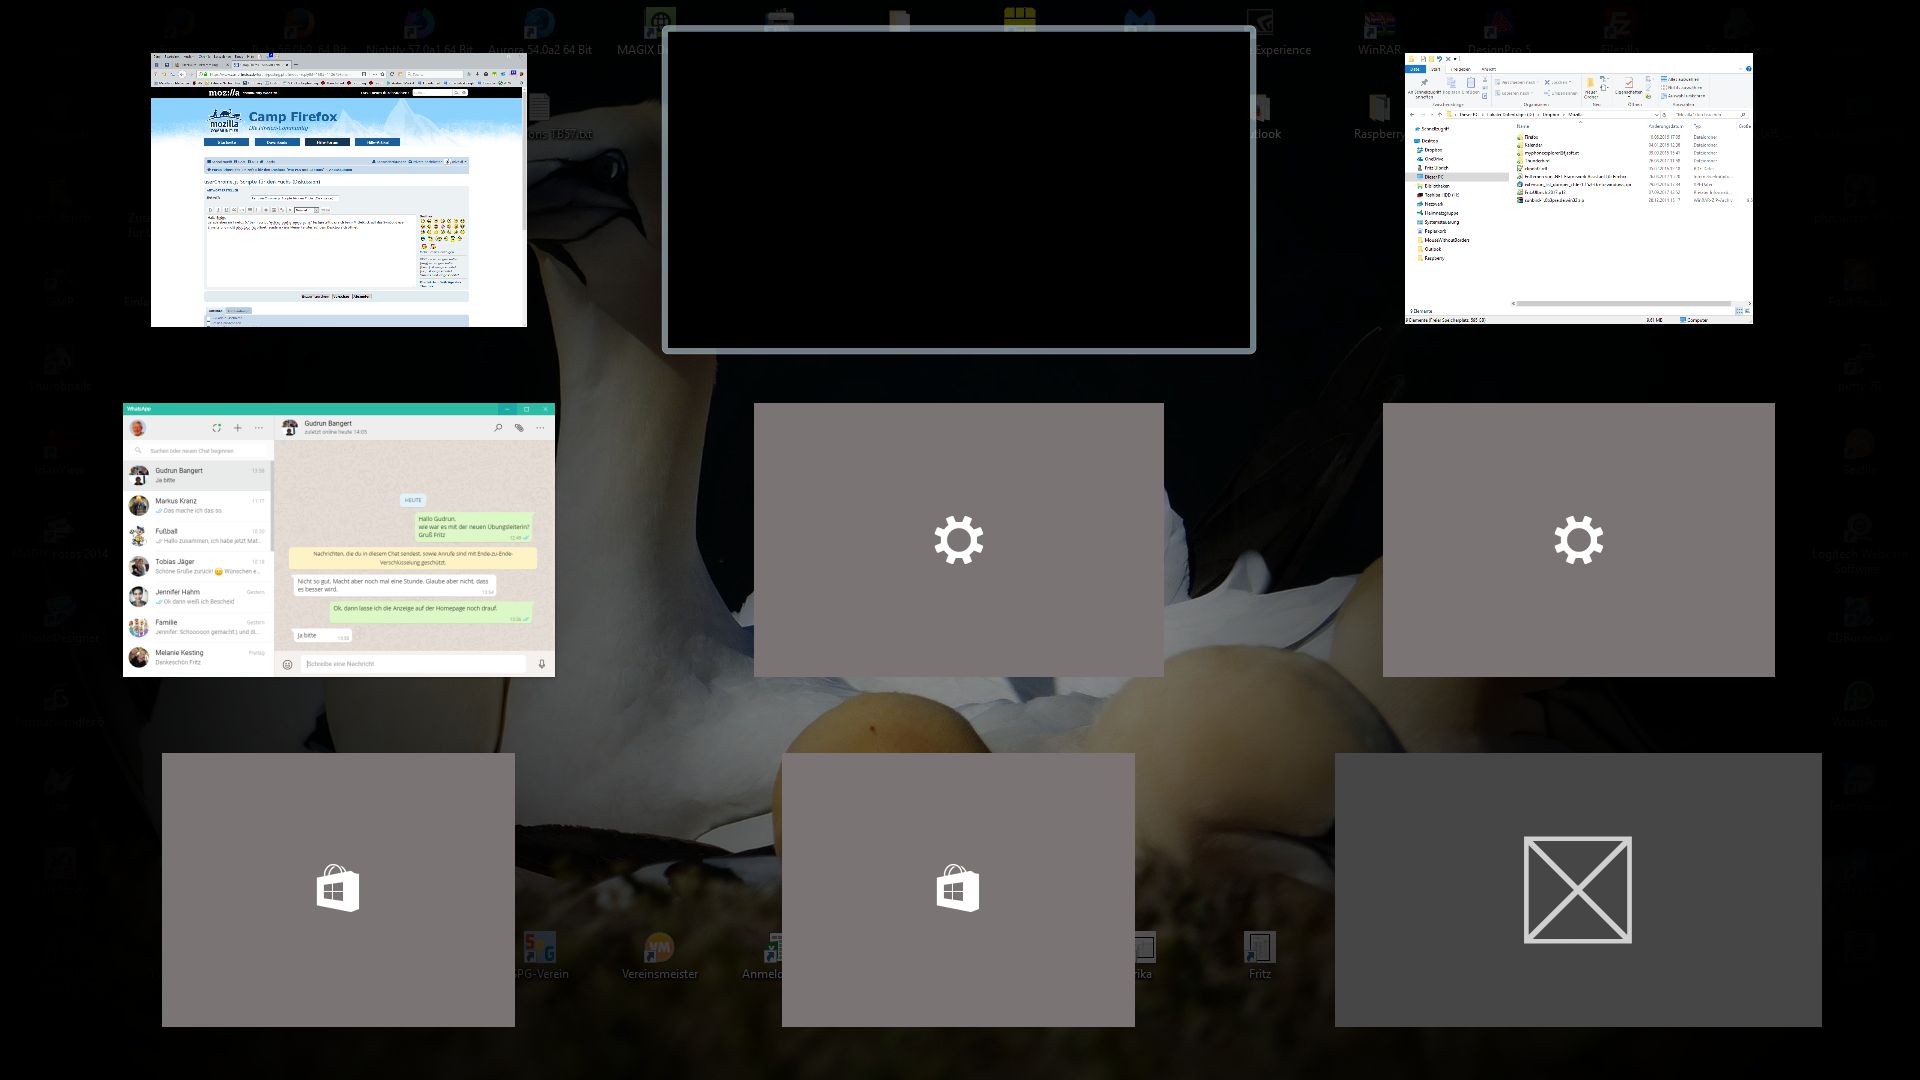1920x1080 pixels.
Task: Click the Settings gear thumbnail below the File Explorer window
Action: pos(1578,540)
